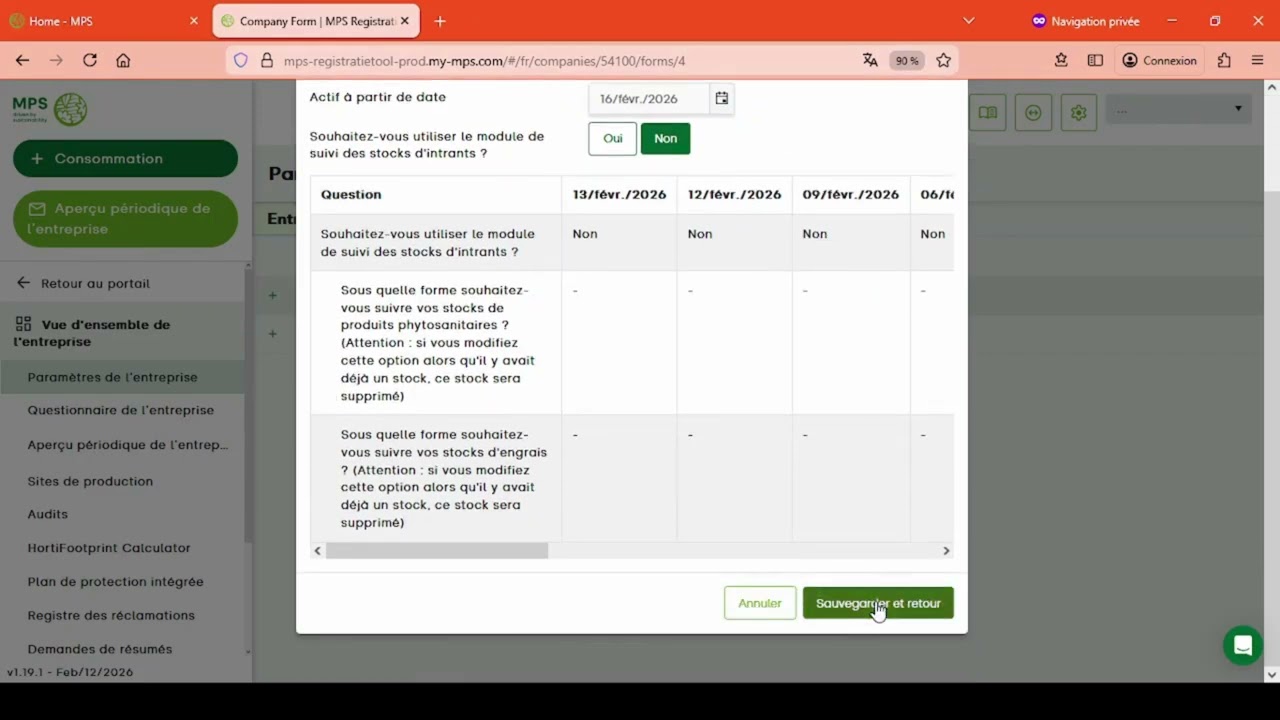The image size is (1280, 720).
Task: Click the shield tracking protection icon
Action: click(x=241, y=60)
